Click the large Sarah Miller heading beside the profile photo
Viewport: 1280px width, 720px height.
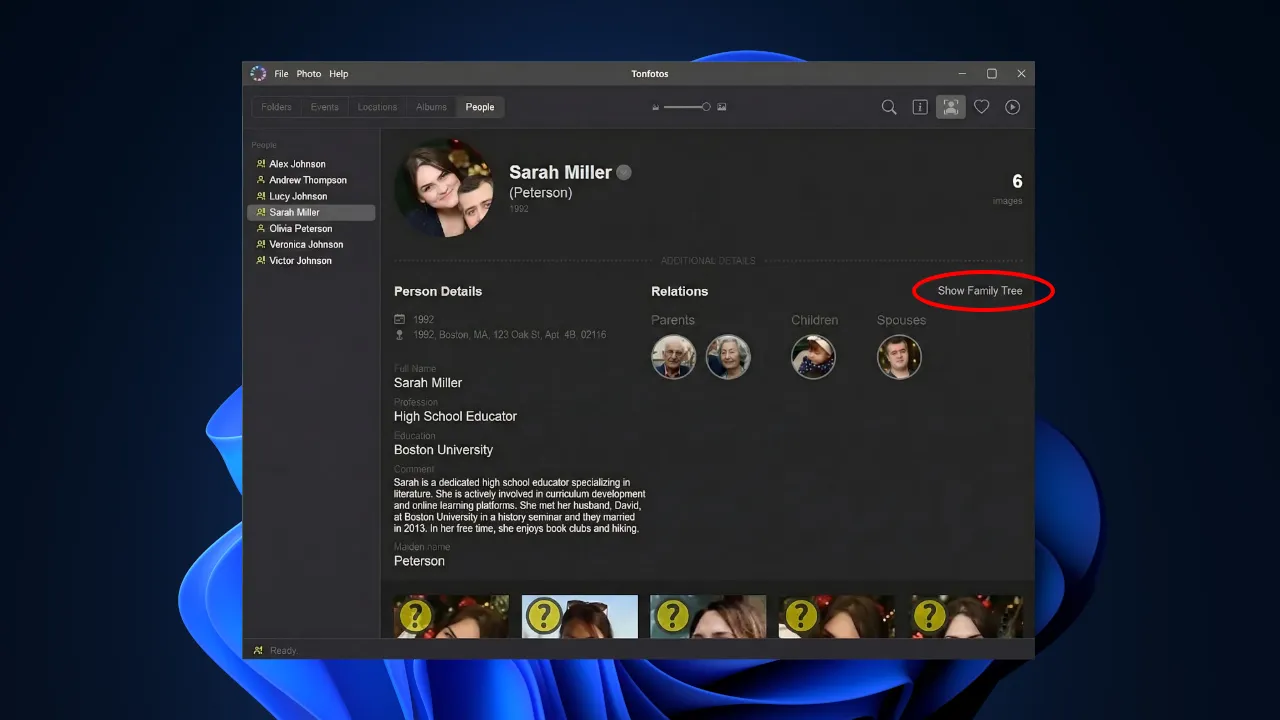coord(560,172)
